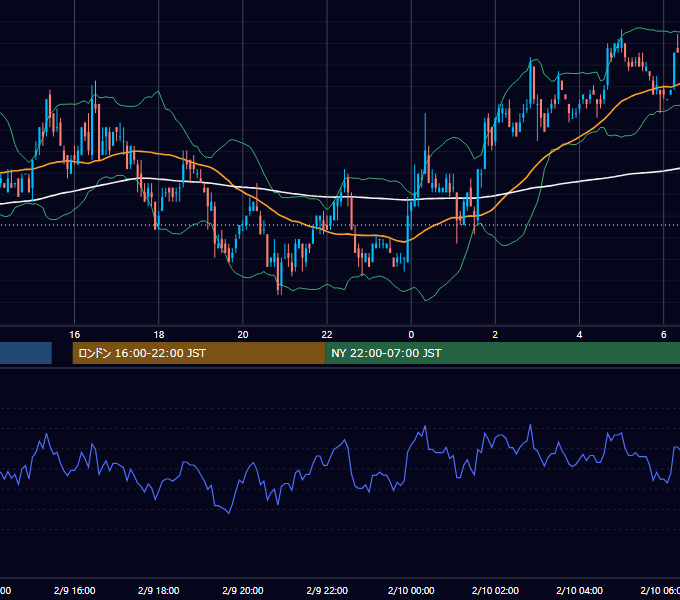Click the "2" hour label on the price chart axis
Screen dimensions: 680x600
pyautogui.click(x=495, y=334)
